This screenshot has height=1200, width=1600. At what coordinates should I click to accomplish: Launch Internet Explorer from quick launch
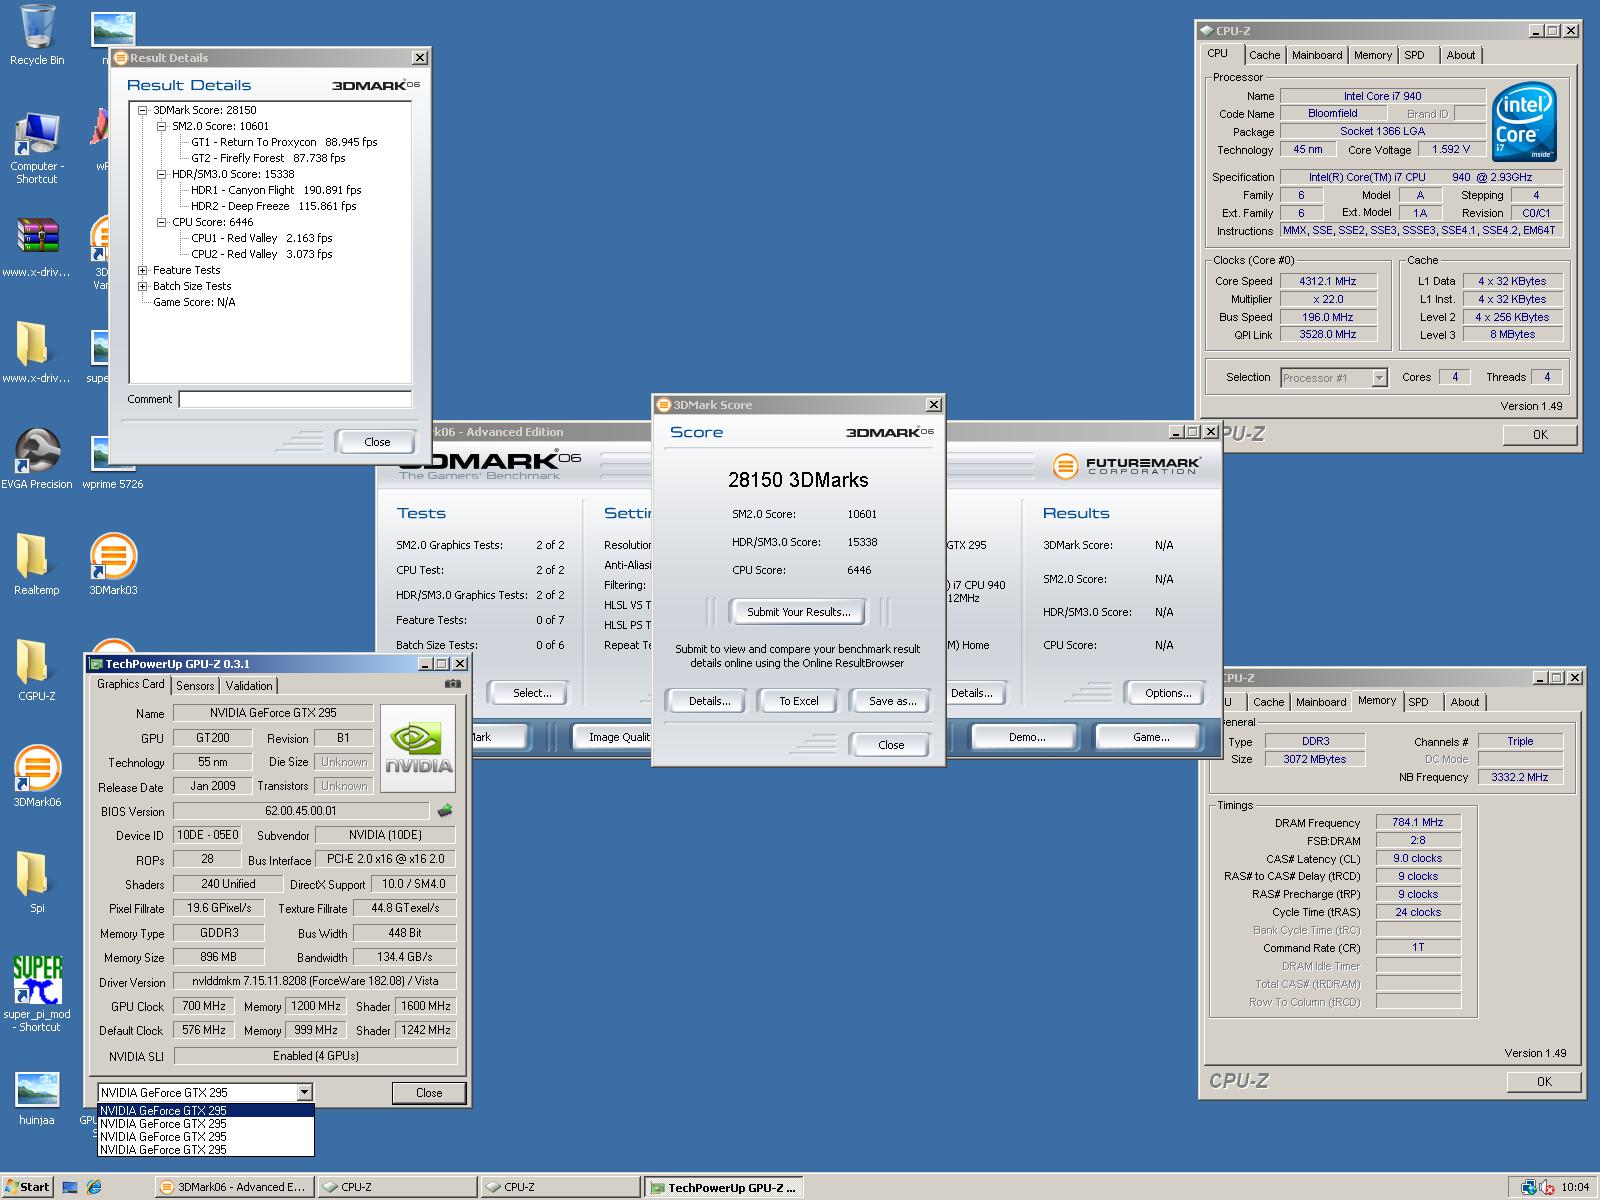[x=94, y=1187]
